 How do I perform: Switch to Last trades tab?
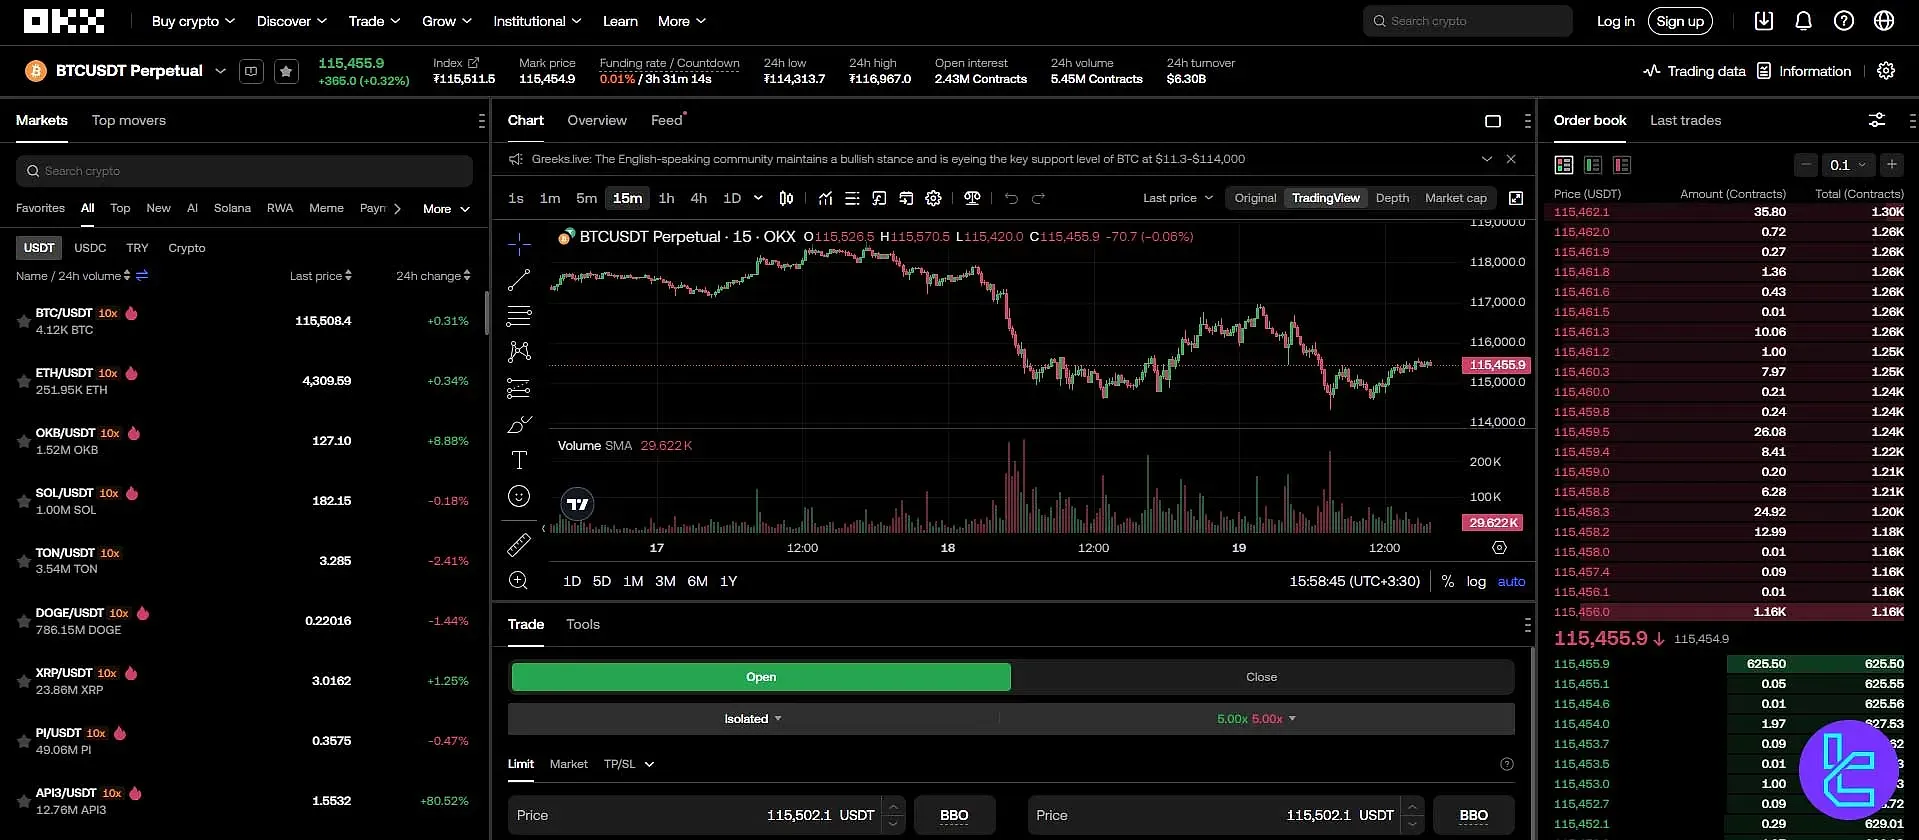click(x=1685, y=120)
